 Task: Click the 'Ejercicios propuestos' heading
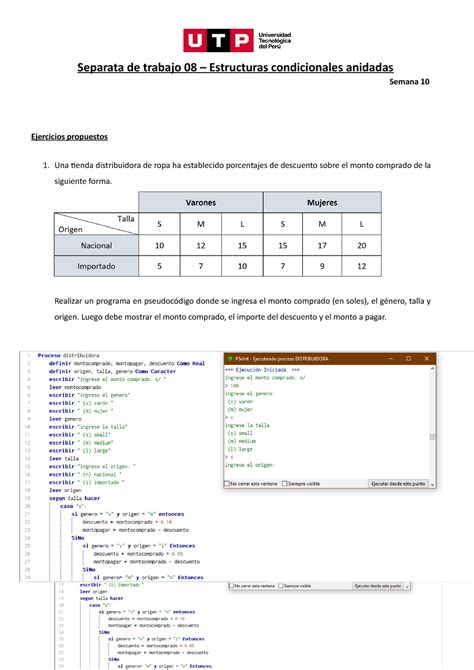[x=69, y=137]
